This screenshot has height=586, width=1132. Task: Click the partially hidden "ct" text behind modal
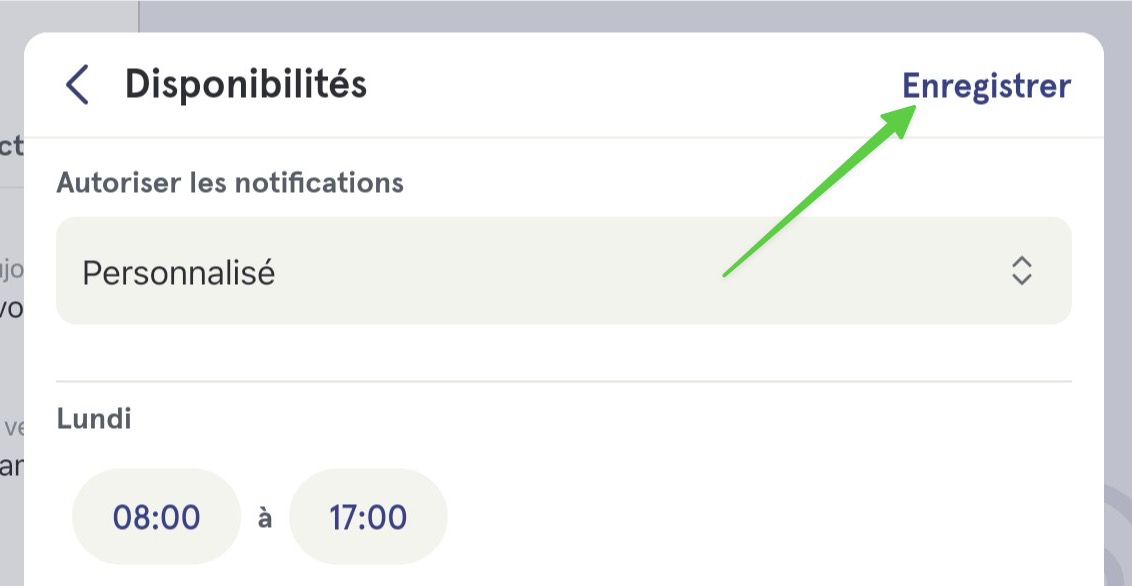(12, 145)
